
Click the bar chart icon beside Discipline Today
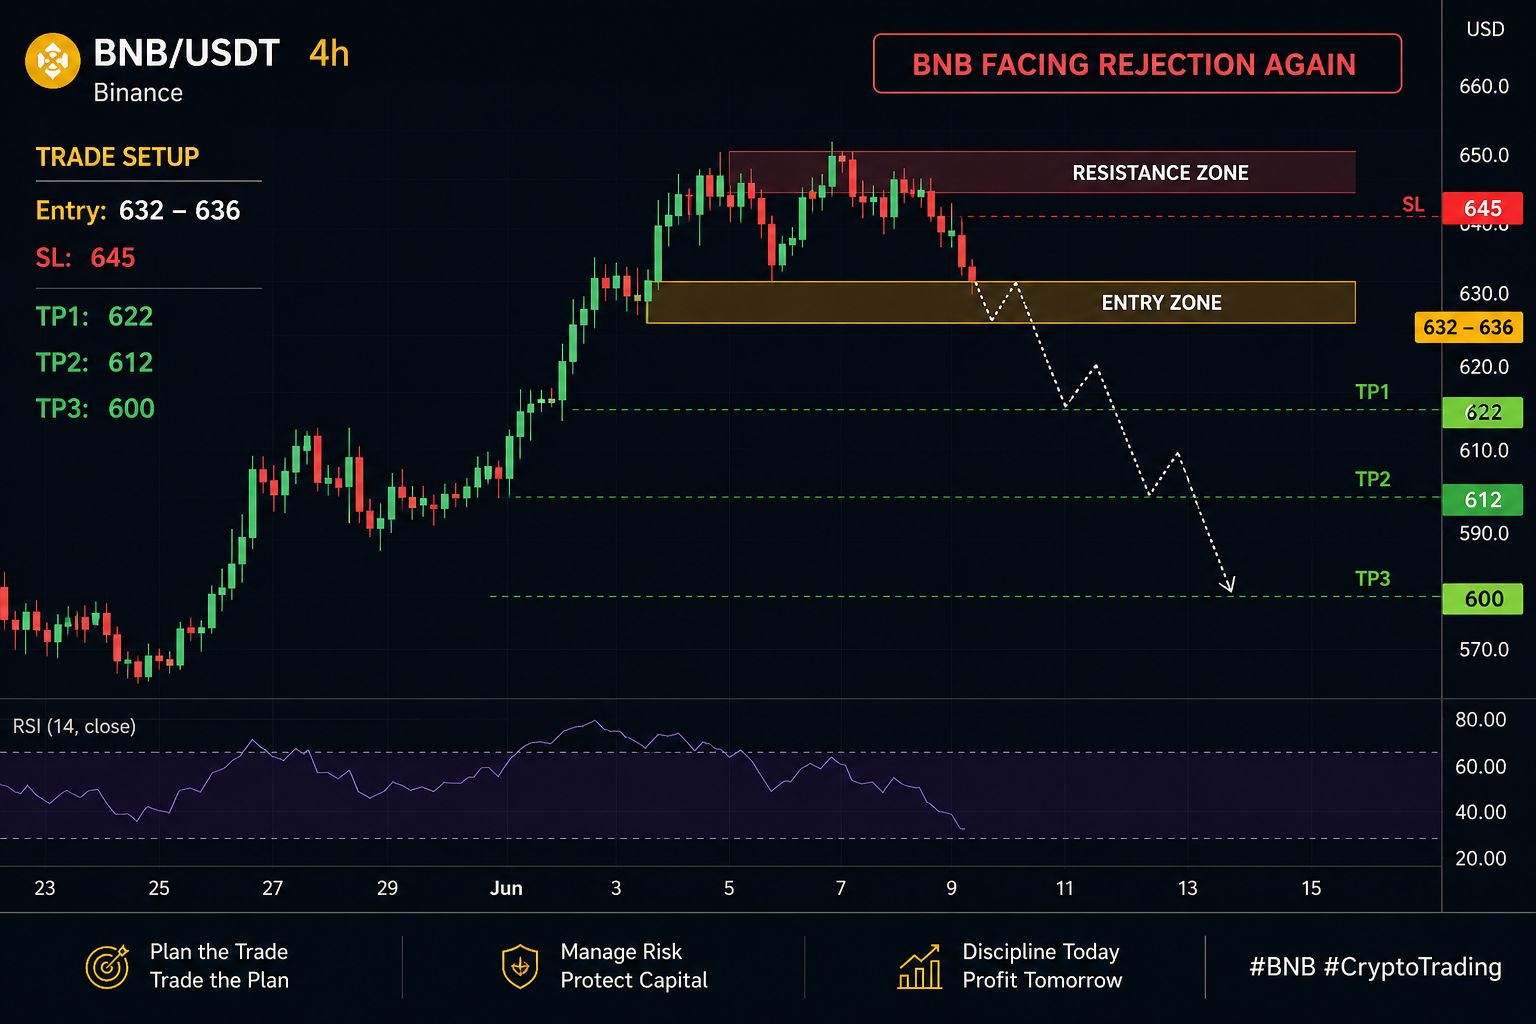point(919,966)
